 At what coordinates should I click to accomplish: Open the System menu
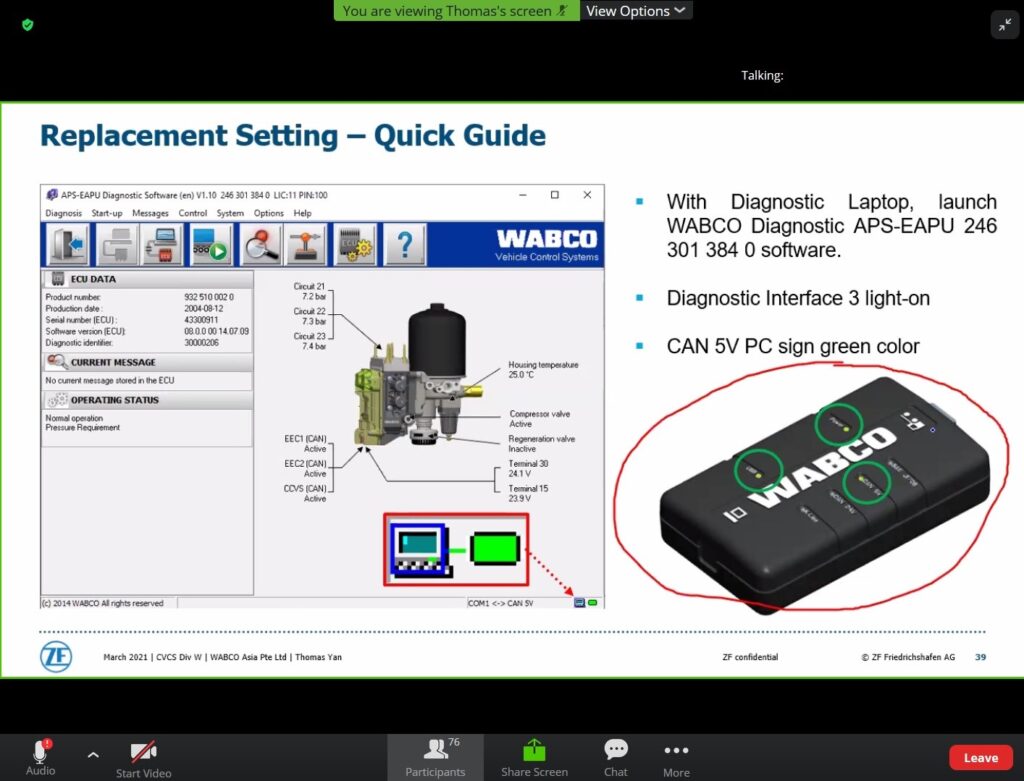click(230, 213)
